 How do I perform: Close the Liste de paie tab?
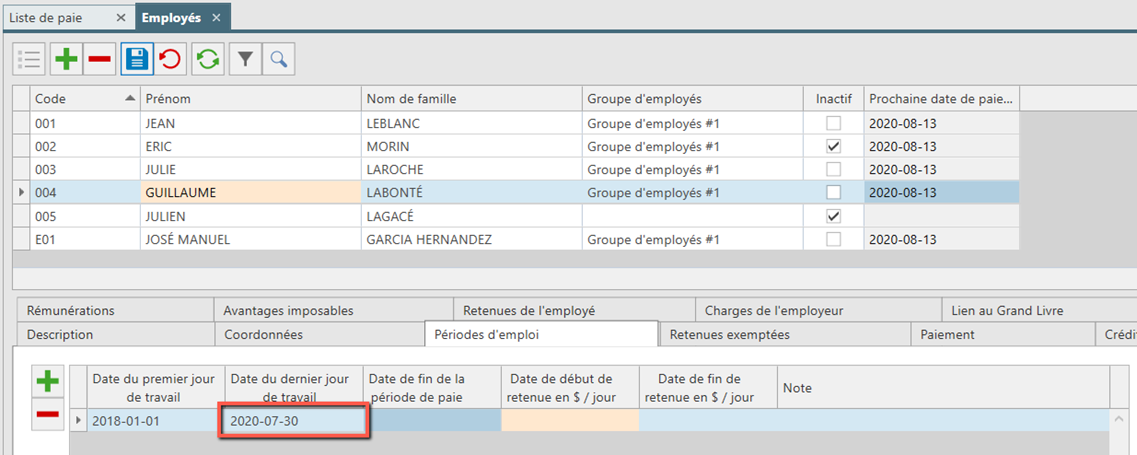click(x=120, y=17)
